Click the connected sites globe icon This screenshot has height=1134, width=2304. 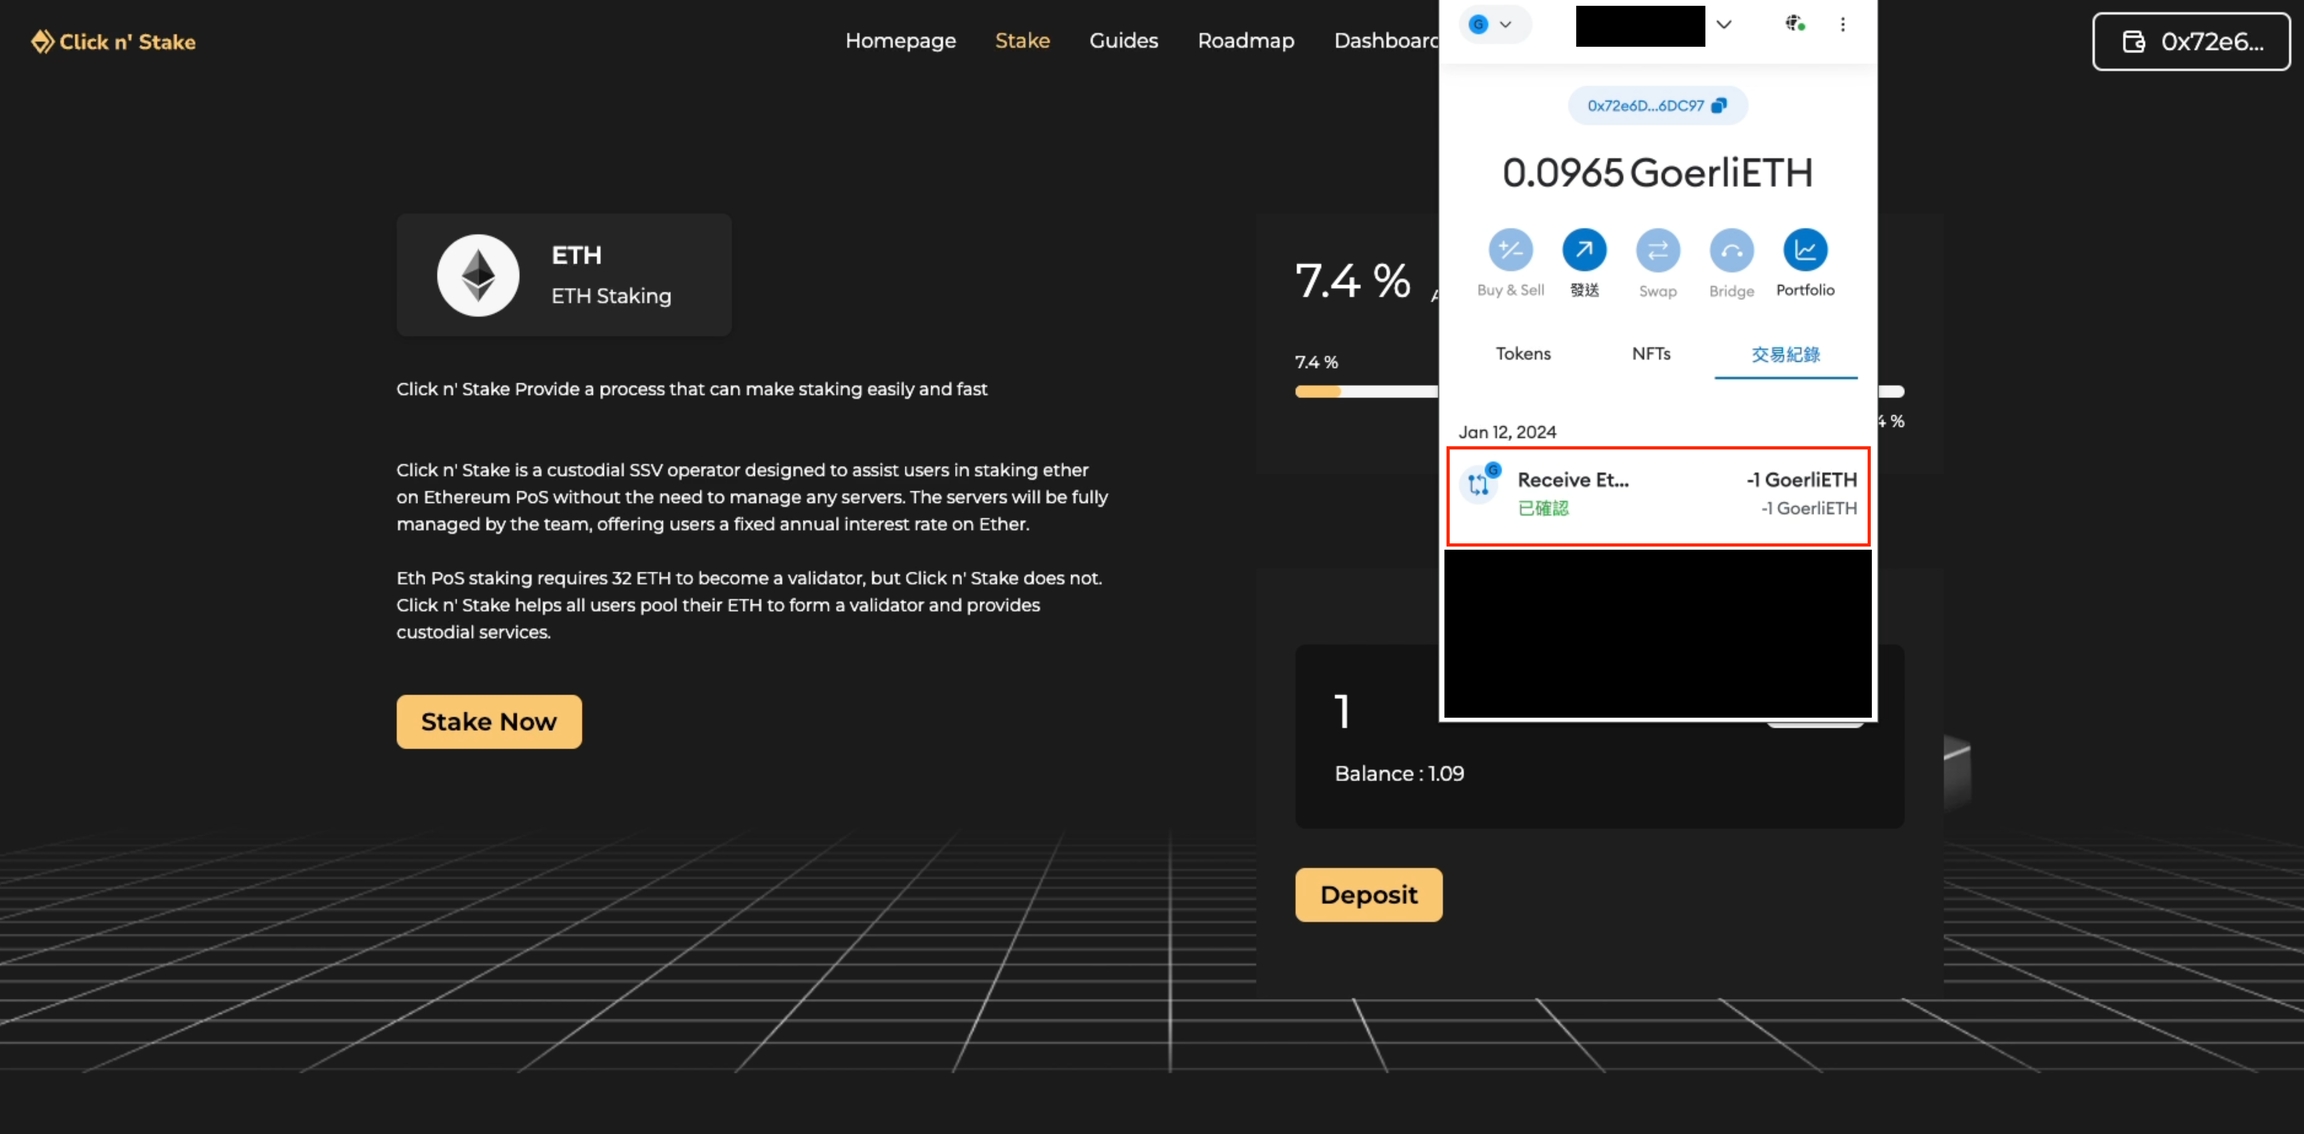click(x=1794, y=24)
